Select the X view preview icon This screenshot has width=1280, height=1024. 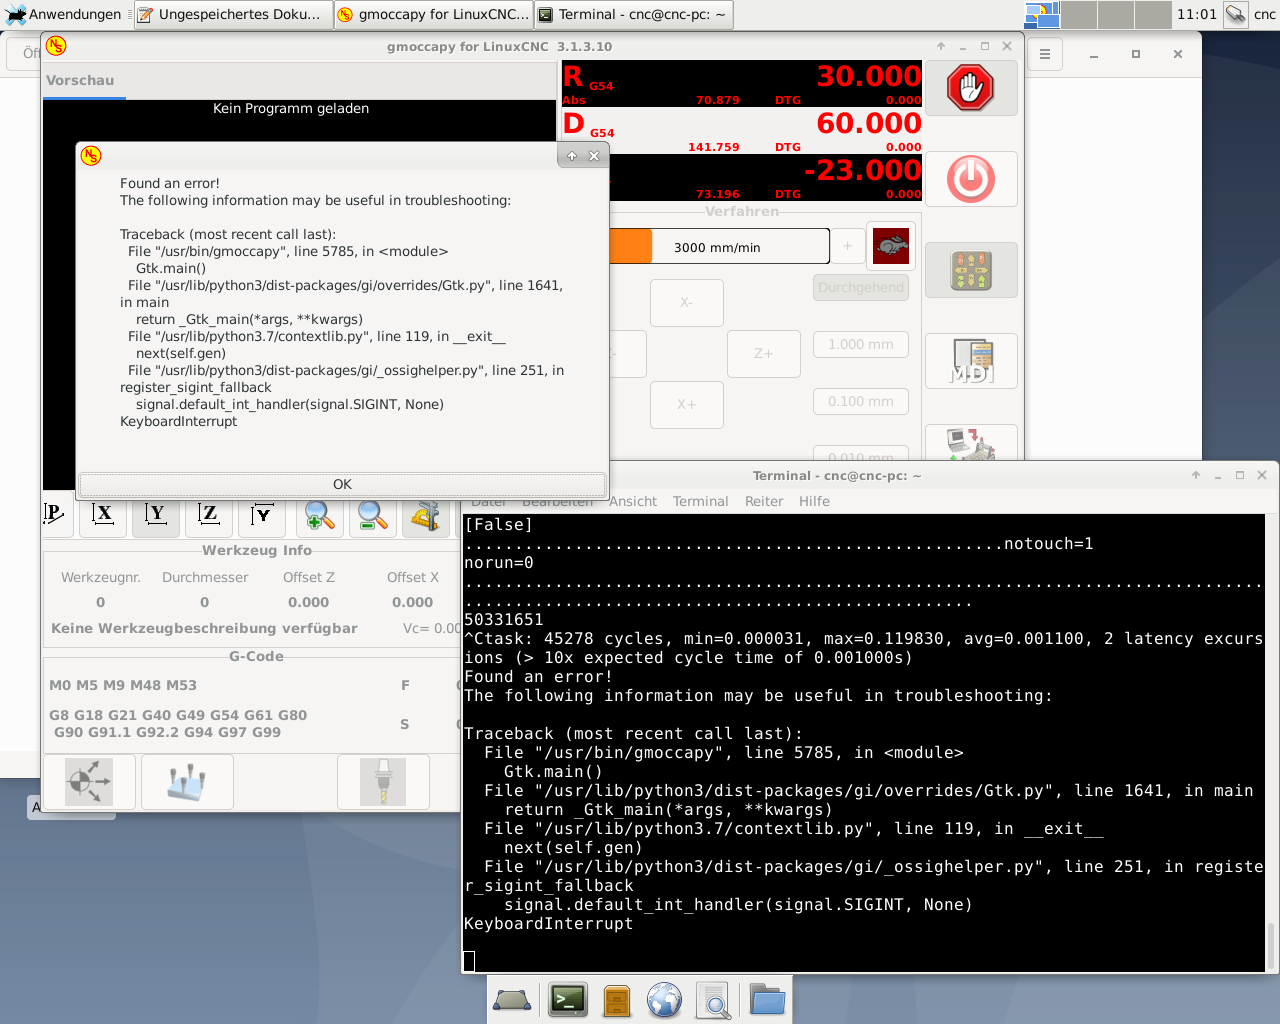[x=103, y=514]
